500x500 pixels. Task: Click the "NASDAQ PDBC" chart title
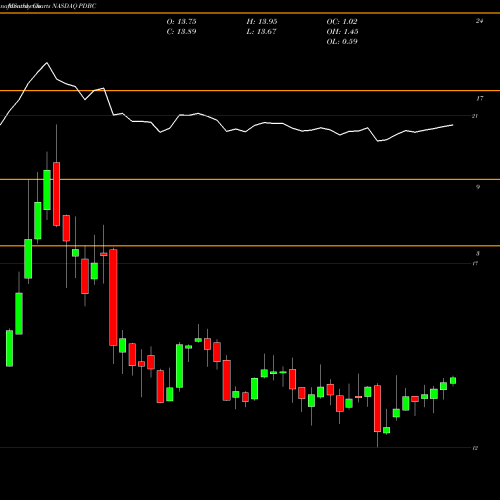pos(74,6)
